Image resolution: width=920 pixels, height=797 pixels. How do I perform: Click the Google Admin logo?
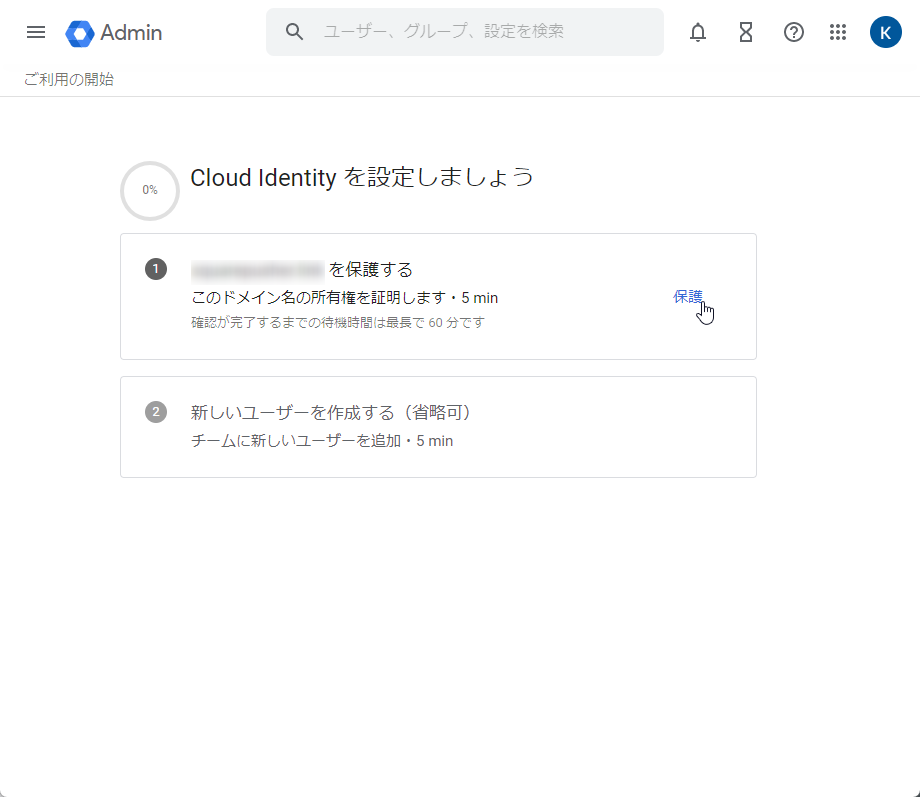click(114, 33)
